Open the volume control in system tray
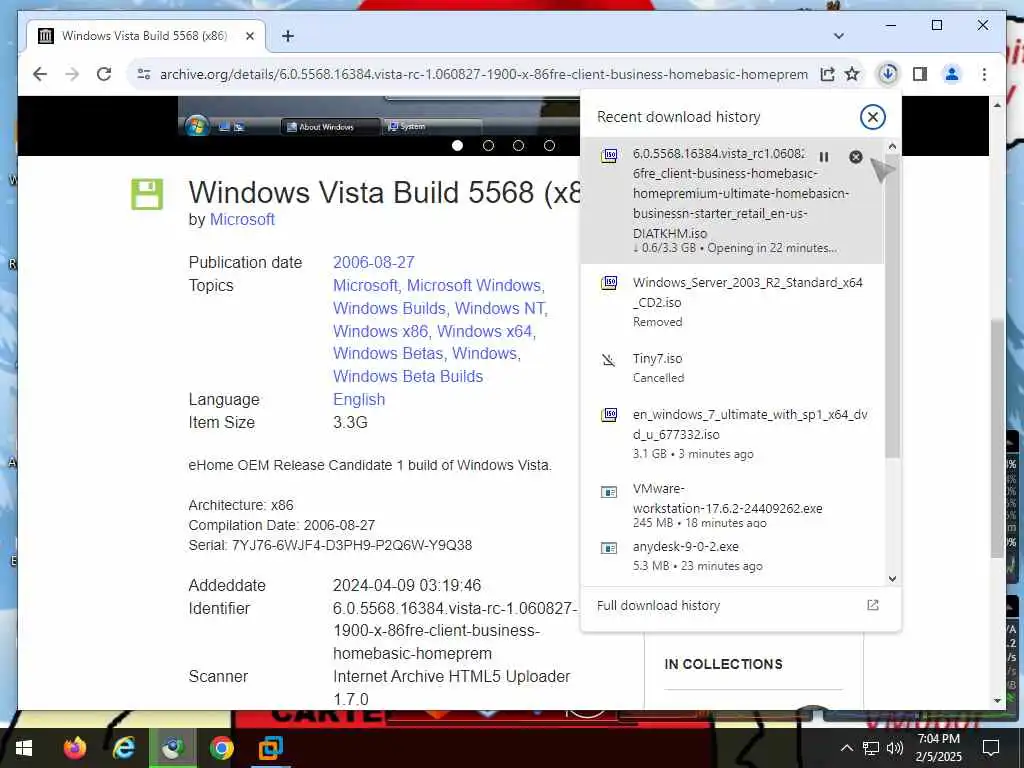 tap(895, 748)
